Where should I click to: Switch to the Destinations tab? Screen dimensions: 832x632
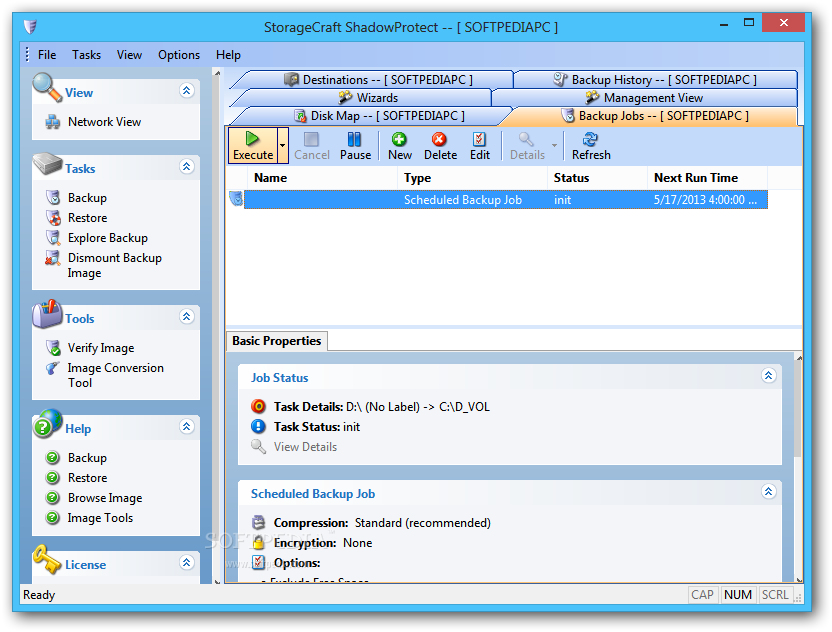(378, 80)
